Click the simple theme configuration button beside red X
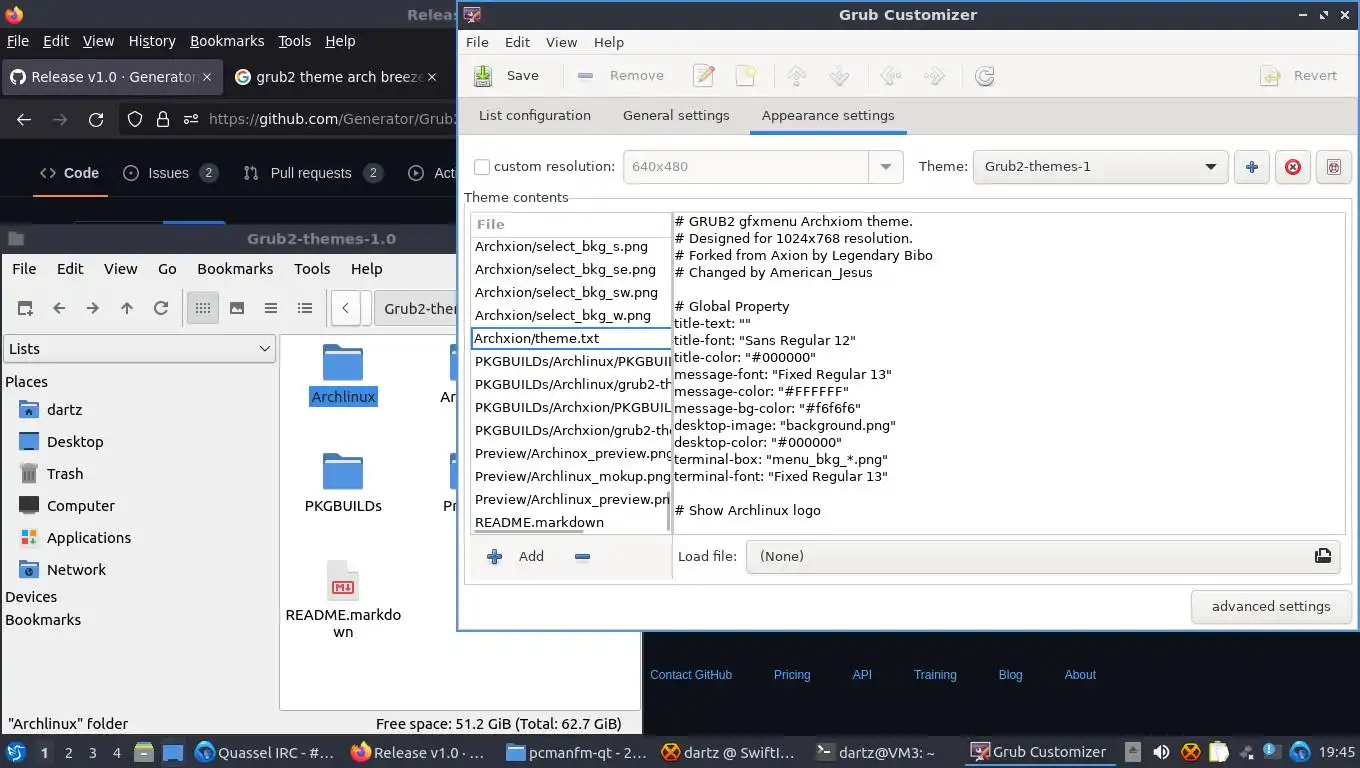Image resolution: width=1360 pixels, height=768 pixels. 1333,167
